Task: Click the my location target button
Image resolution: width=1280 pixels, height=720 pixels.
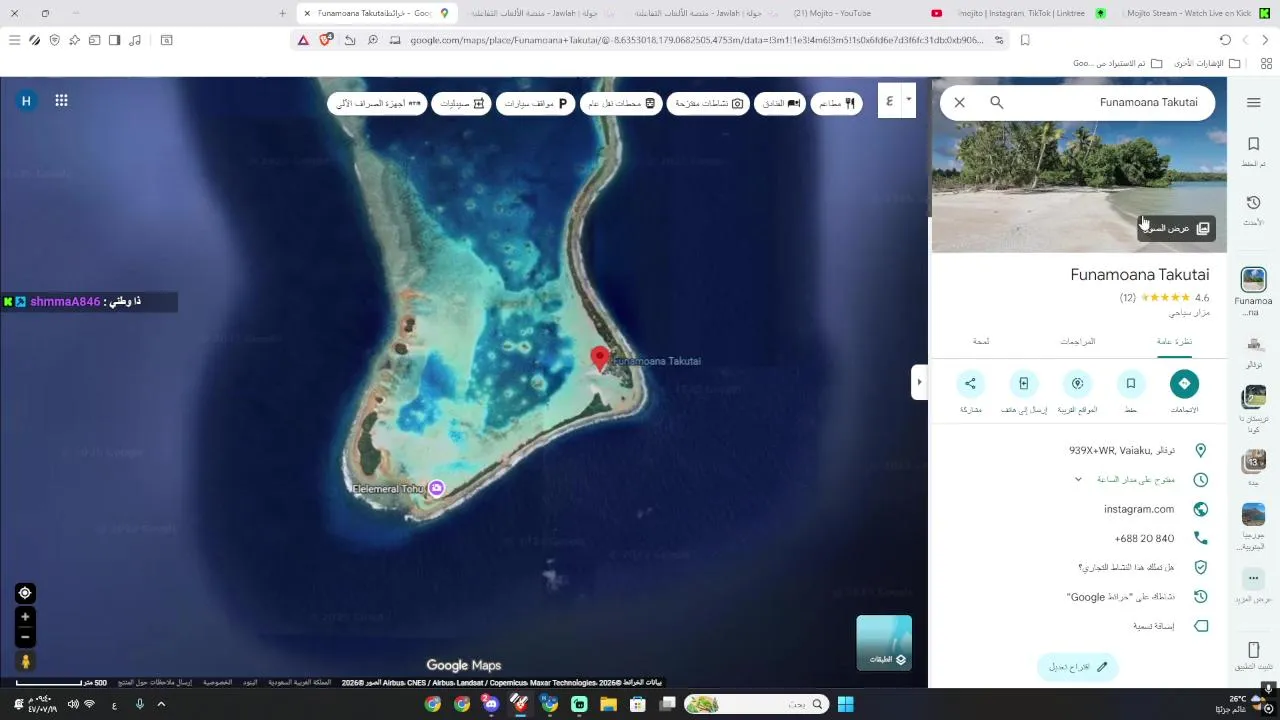Action: (x=26, y=593)
